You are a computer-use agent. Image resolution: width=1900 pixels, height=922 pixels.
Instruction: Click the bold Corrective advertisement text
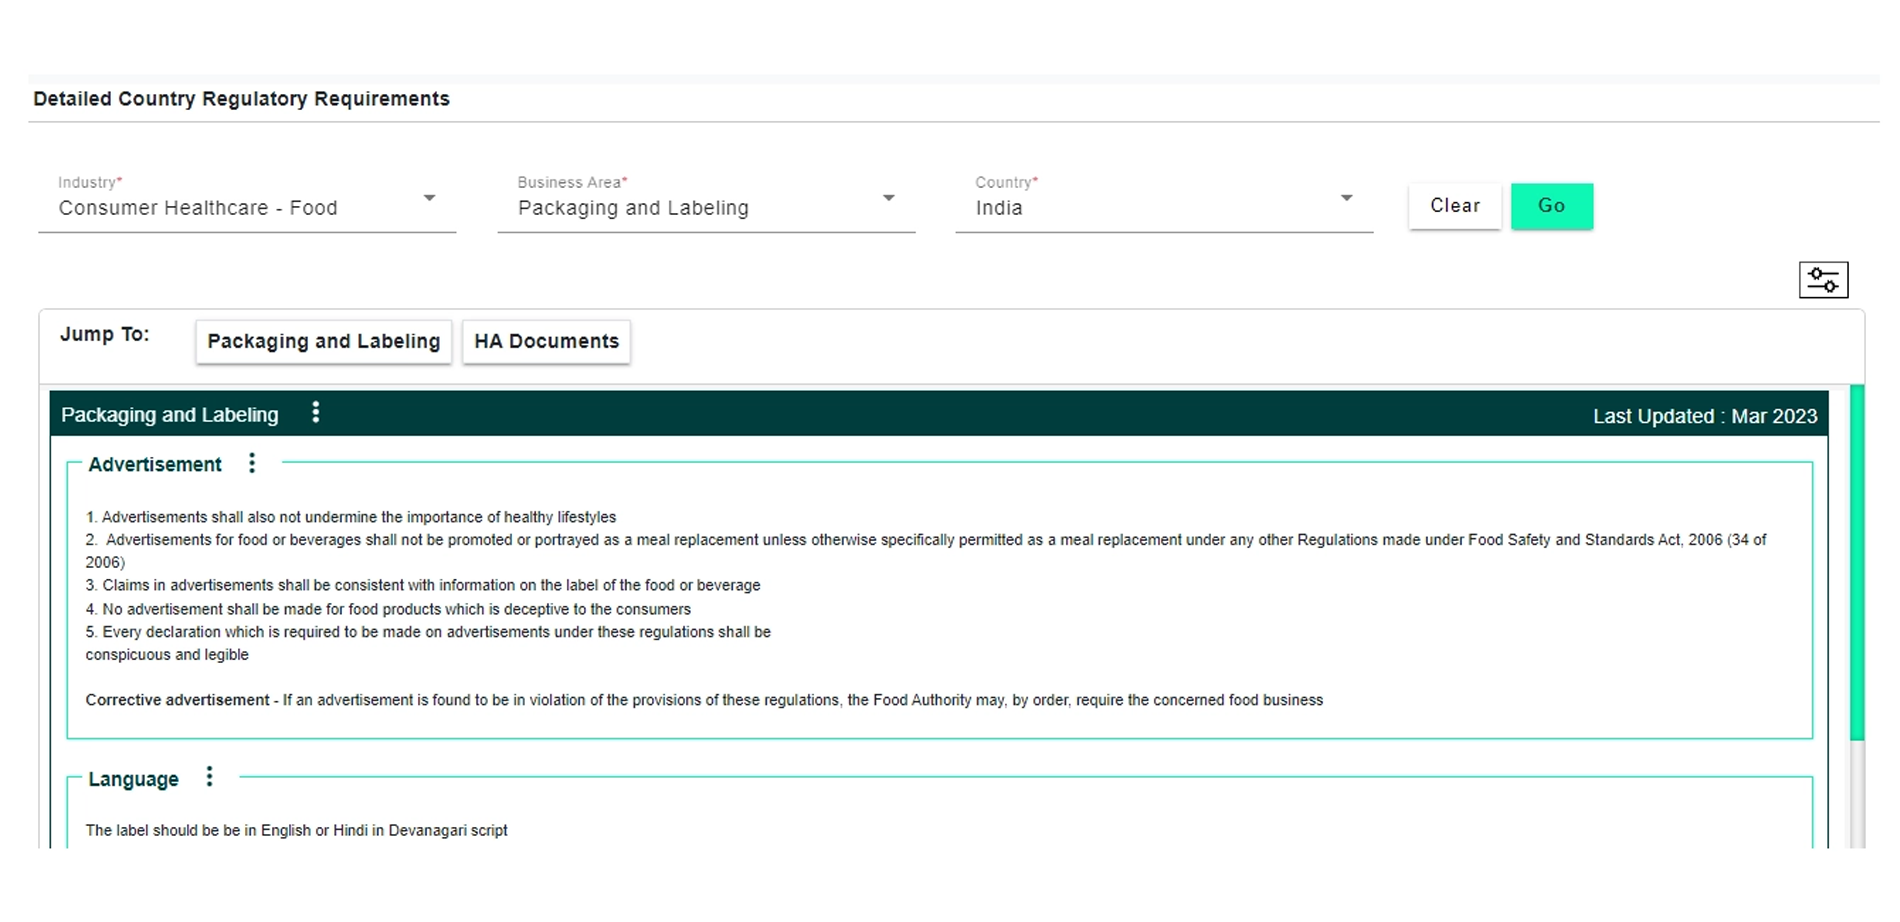click(x=177, y=700)
